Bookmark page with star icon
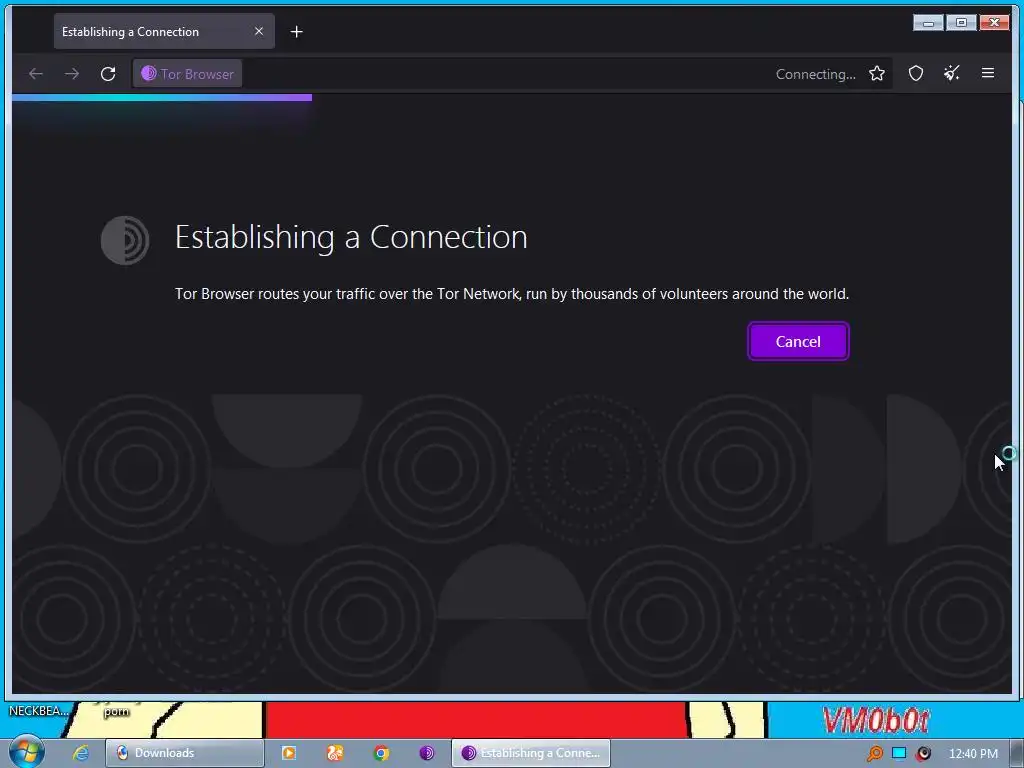 (x=877, y=74)
